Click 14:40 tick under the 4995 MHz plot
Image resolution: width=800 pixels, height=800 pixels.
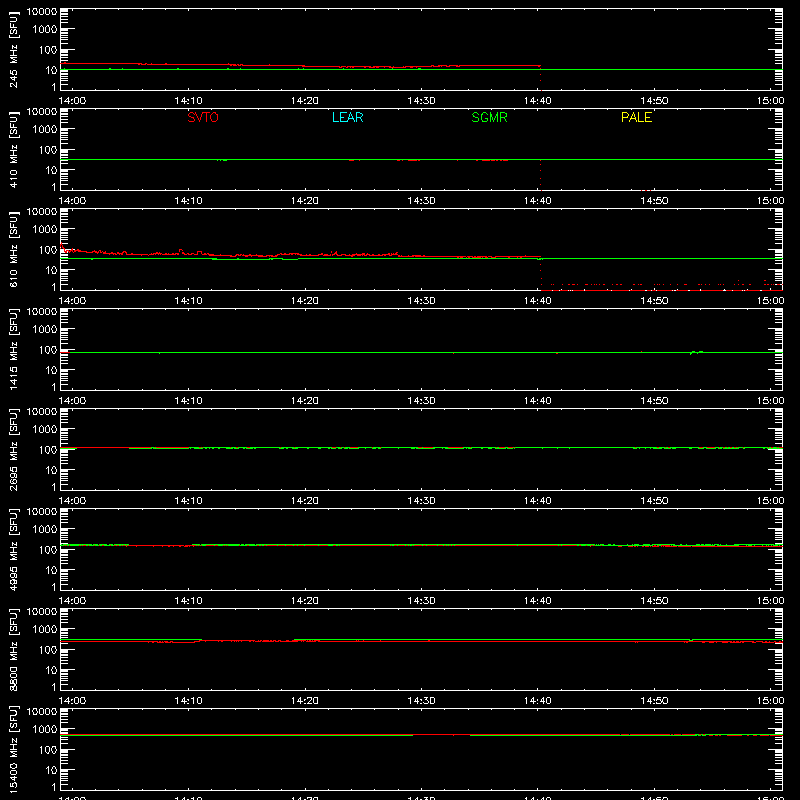pos(537,601)
